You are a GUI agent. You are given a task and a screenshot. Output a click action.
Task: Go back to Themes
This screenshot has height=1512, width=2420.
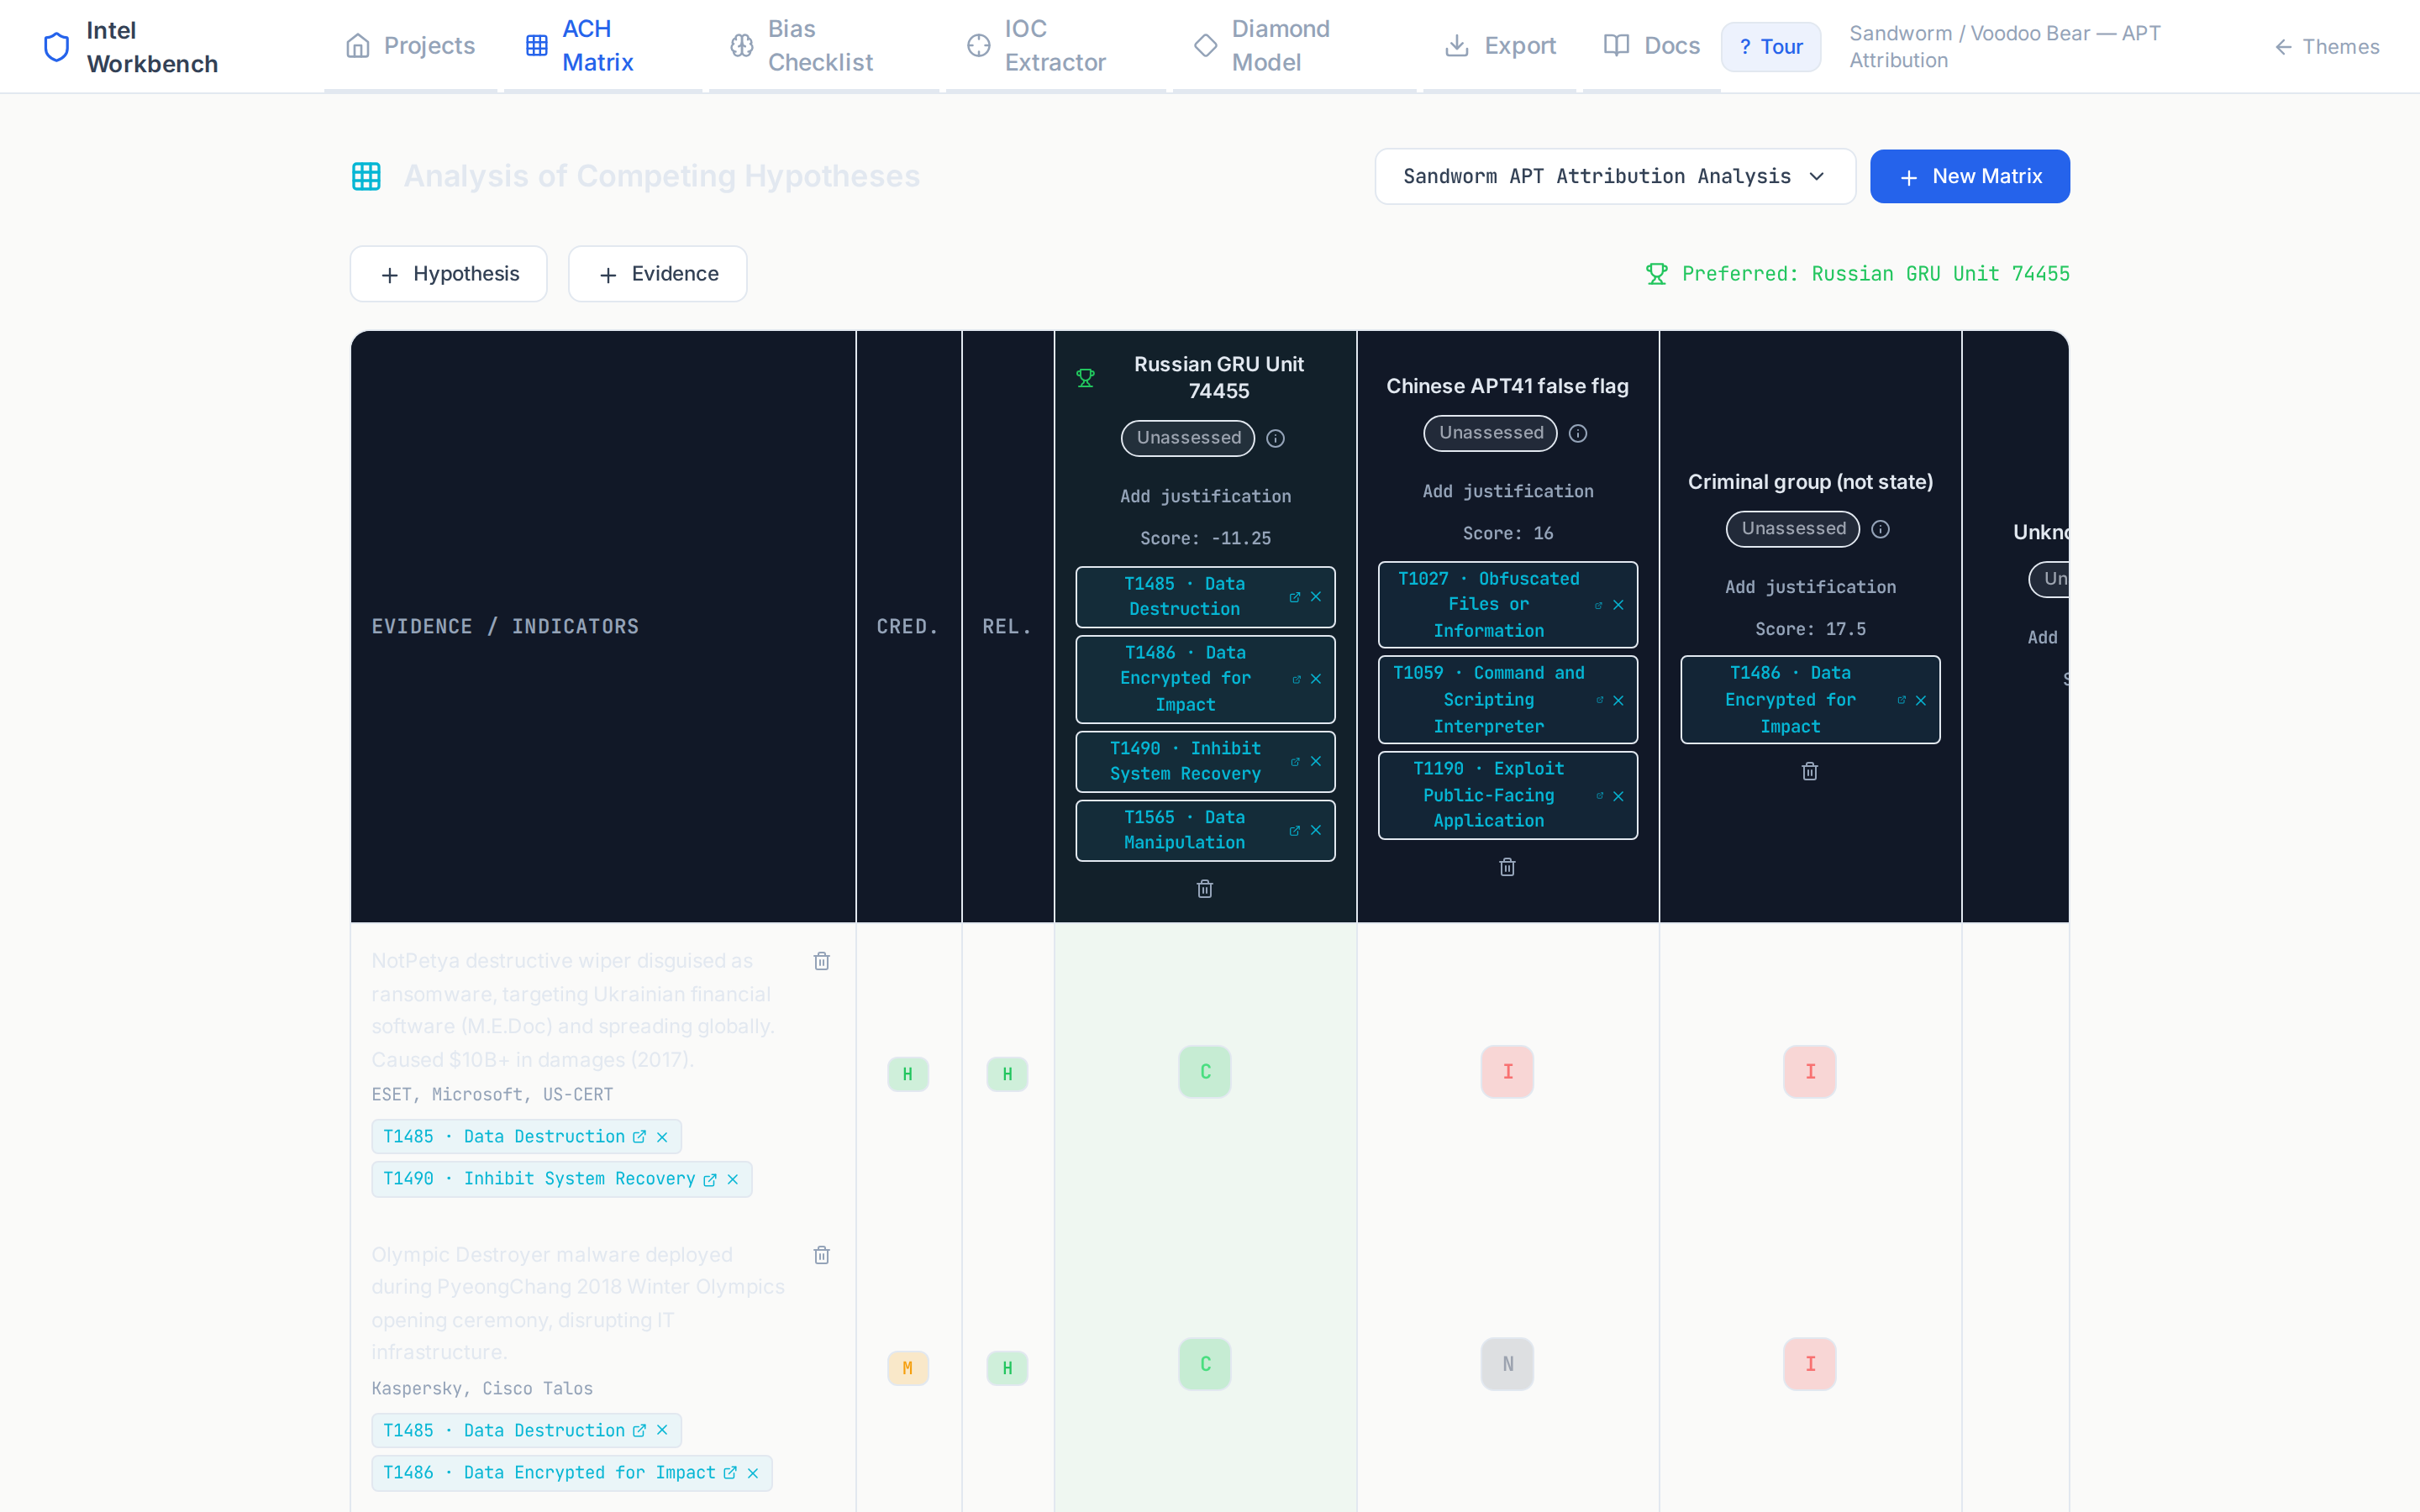[2327, 47]
